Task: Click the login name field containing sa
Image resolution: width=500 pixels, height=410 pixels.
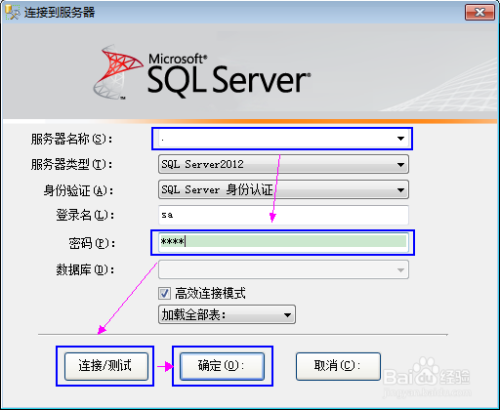Action: point(283,215)
